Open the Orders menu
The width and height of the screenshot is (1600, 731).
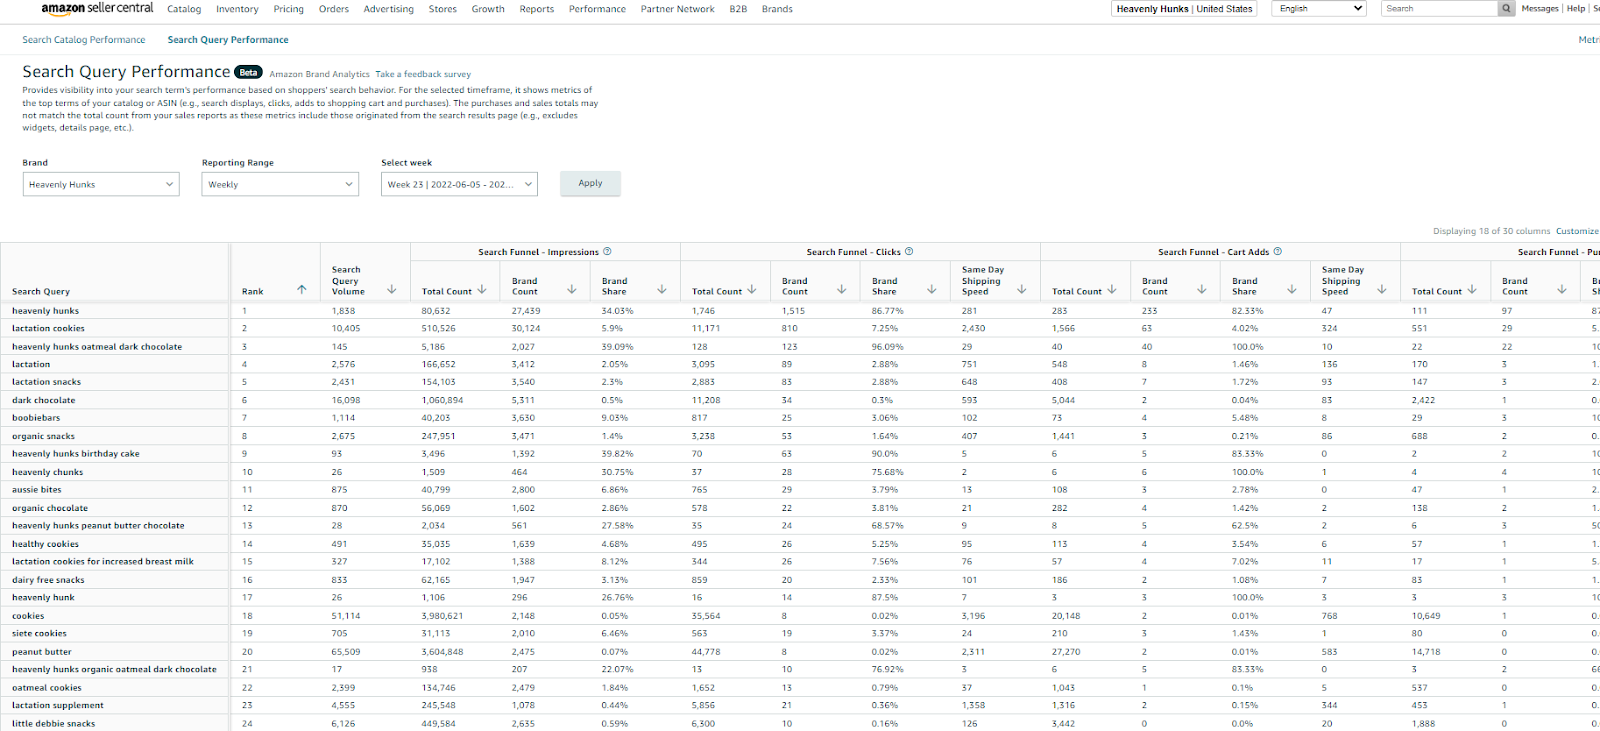tap(334, 9)
